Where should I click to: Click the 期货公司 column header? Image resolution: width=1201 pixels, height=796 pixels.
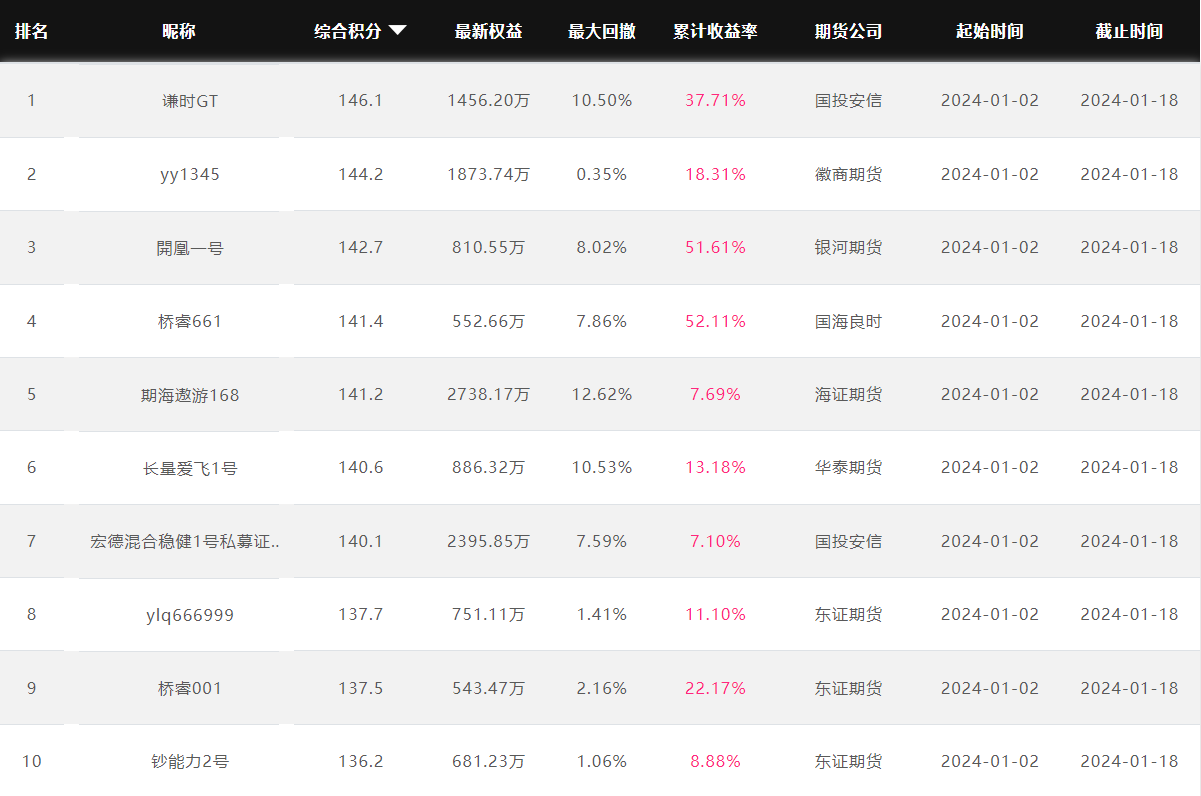(848, 31)
